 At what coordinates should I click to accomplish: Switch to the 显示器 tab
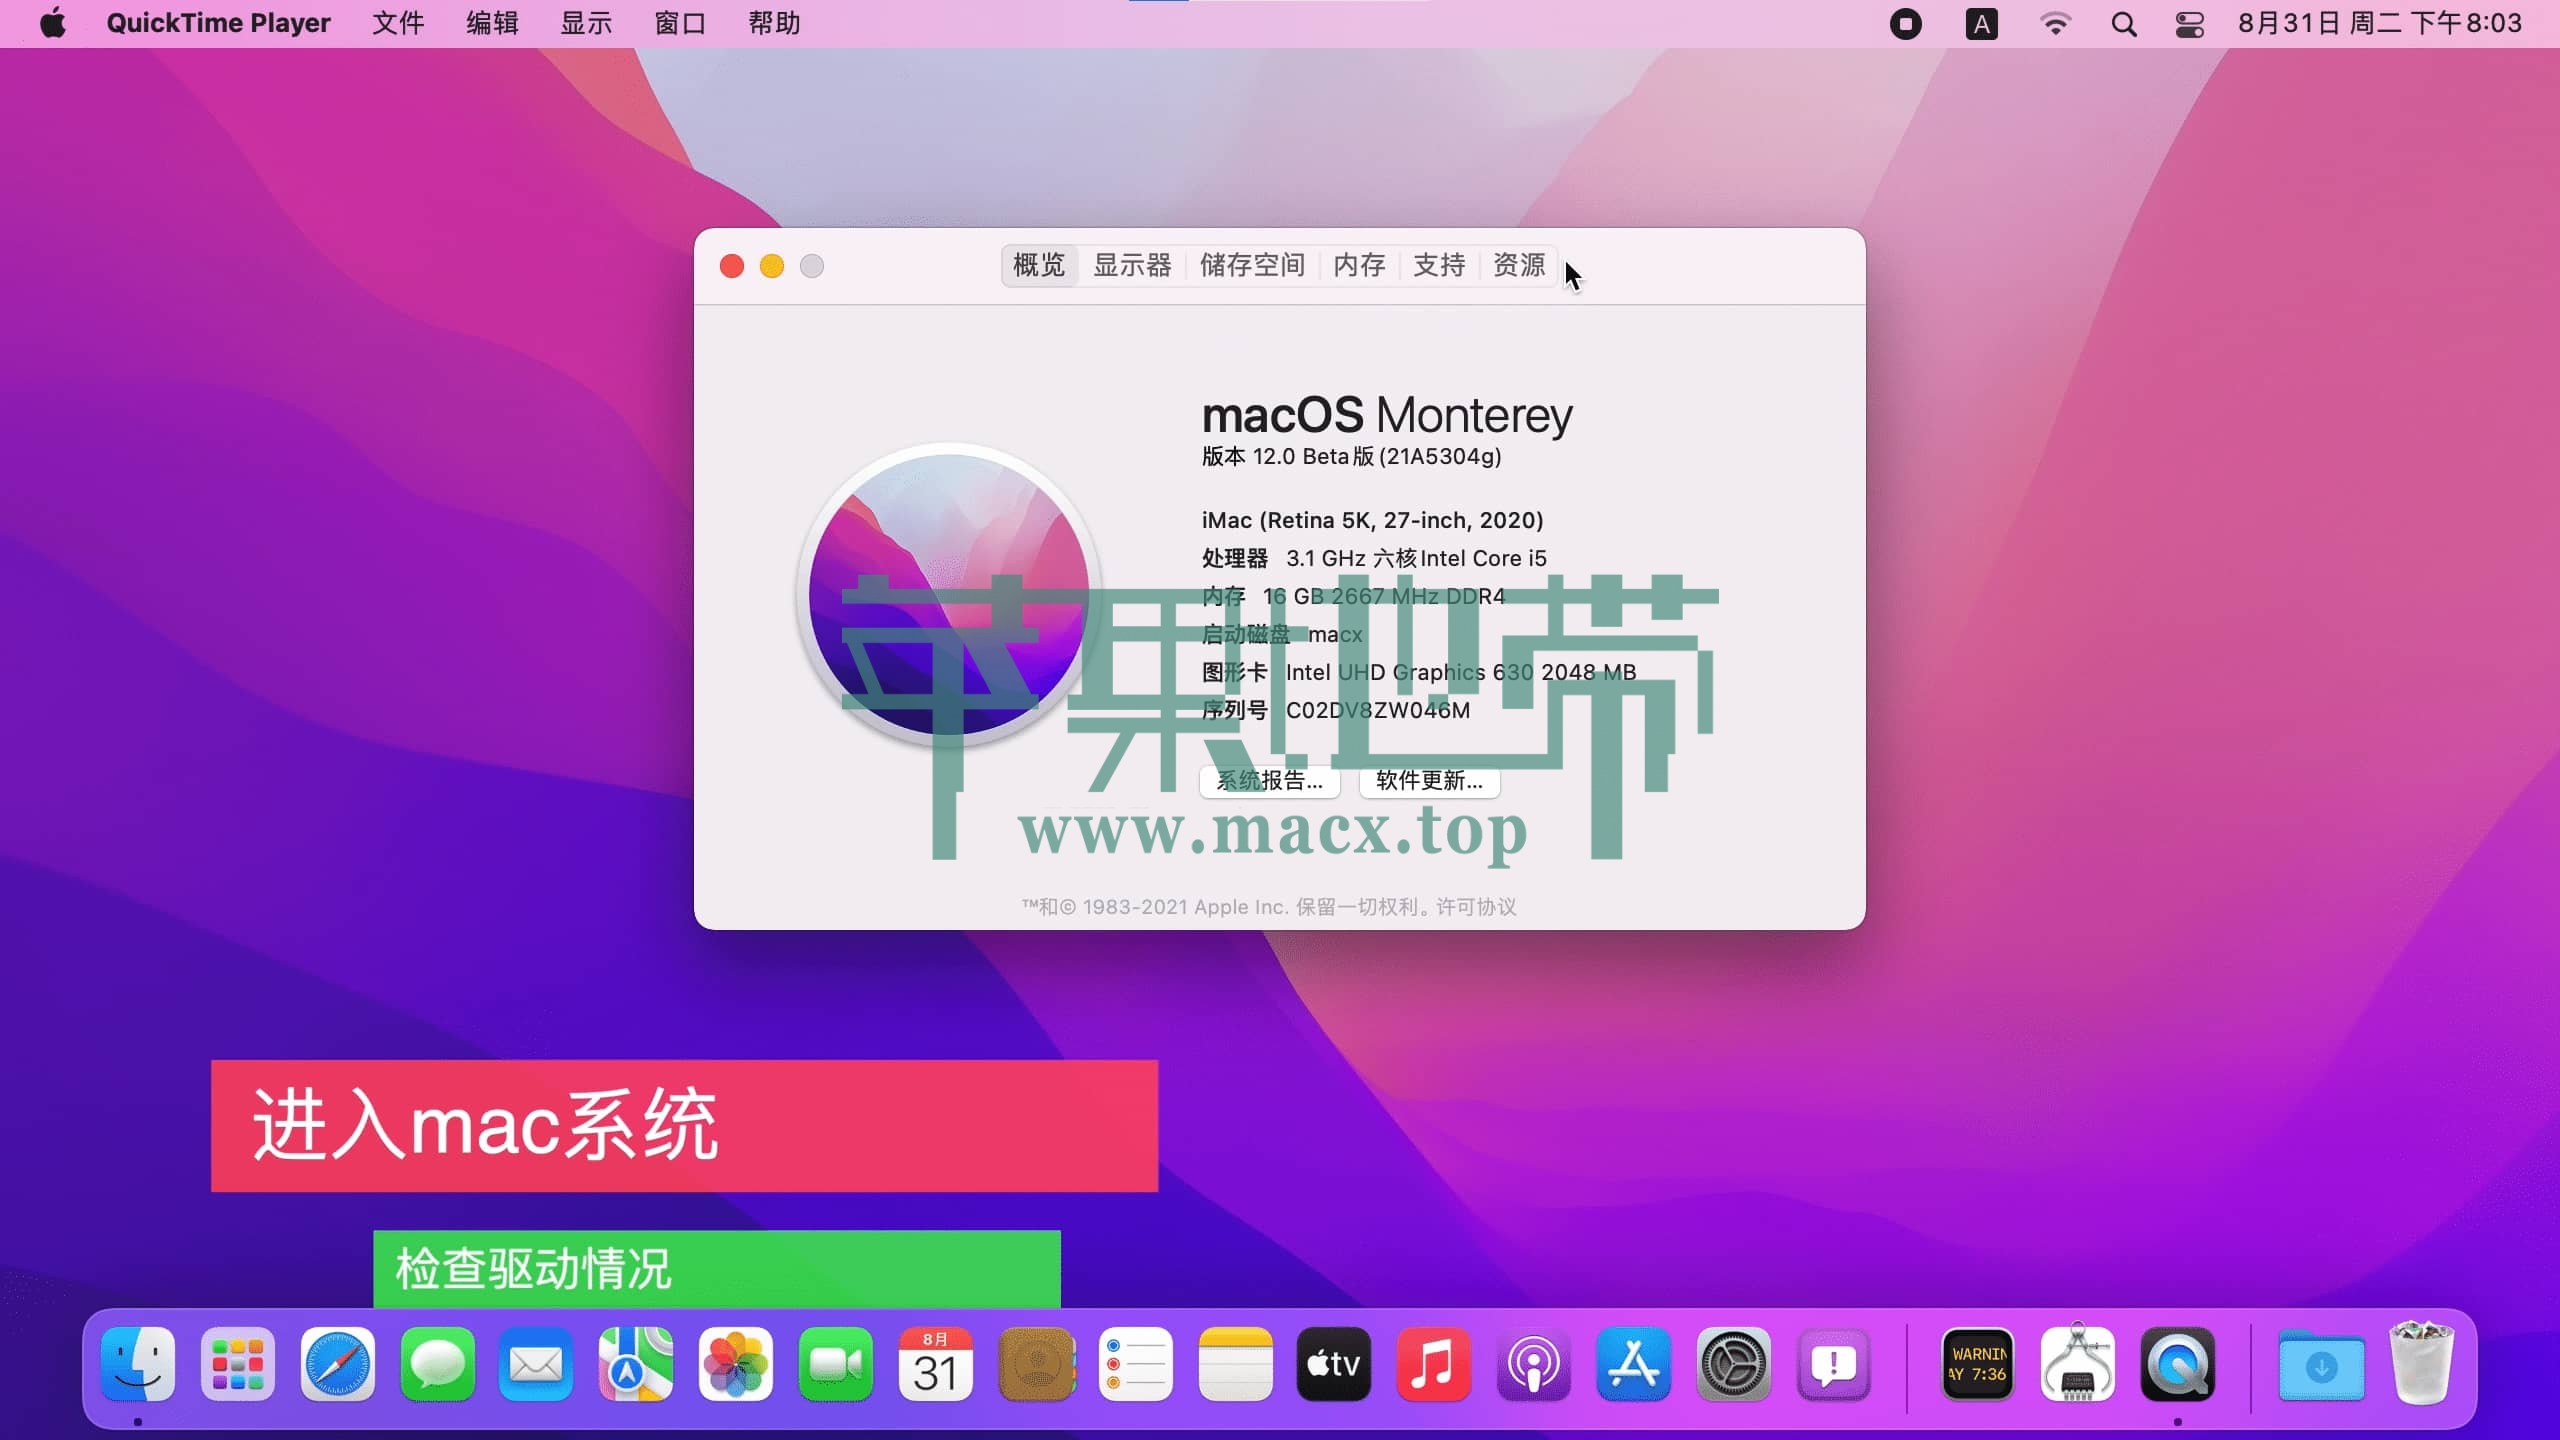click(x=1132, y=265)
